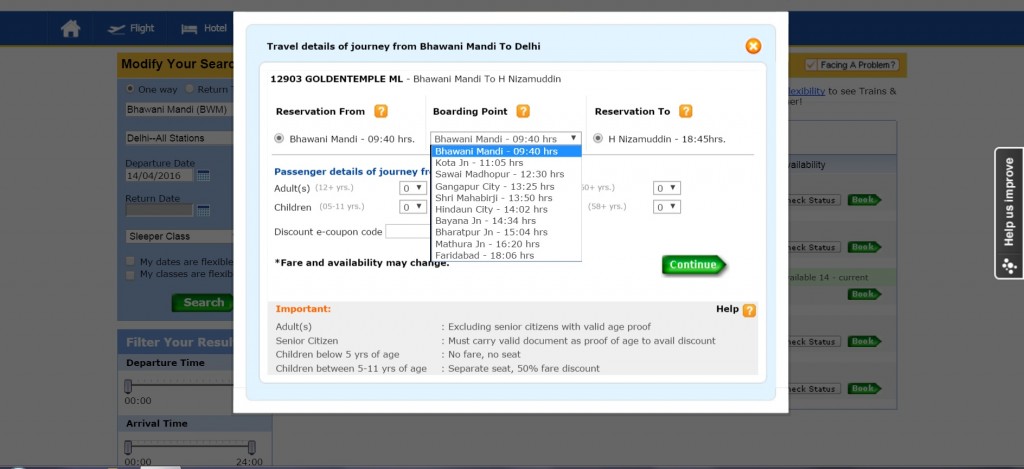This screenshot has height=469, width=1024.
Task: Tick the Facing a Problem checkbox
Action: 811,65
